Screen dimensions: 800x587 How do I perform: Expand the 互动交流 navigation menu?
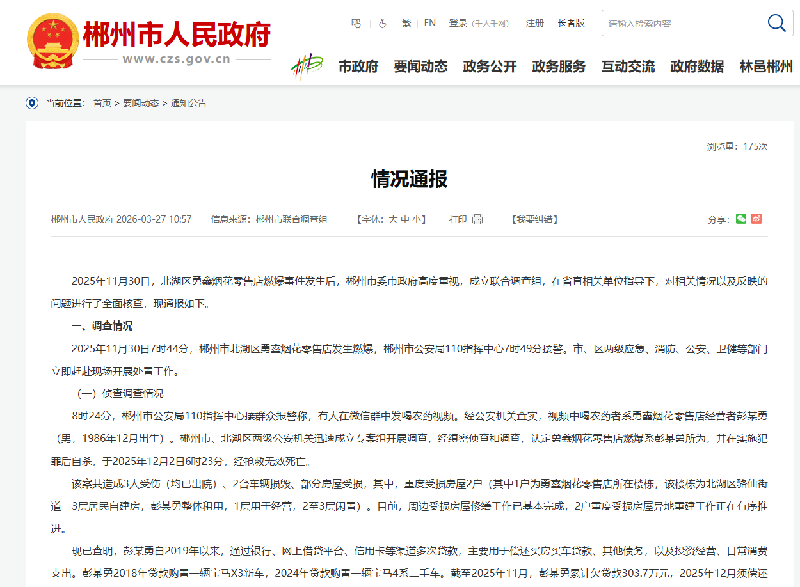click(628, 67)
